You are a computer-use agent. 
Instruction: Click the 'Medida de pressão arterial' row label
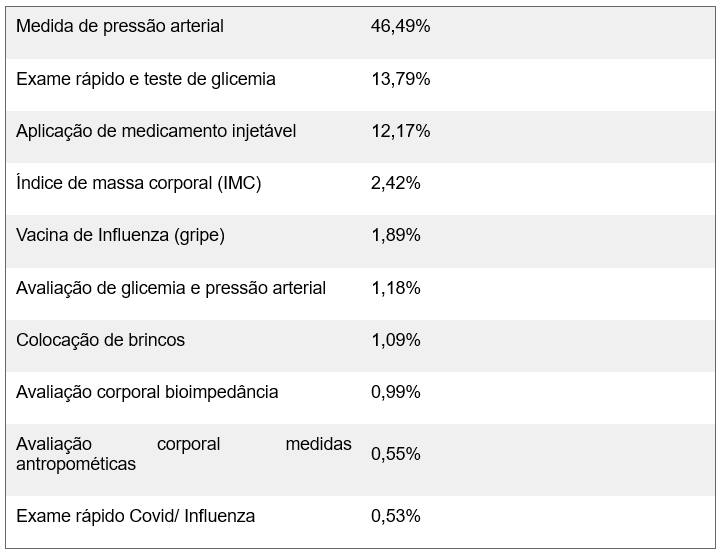click(120, 27)
